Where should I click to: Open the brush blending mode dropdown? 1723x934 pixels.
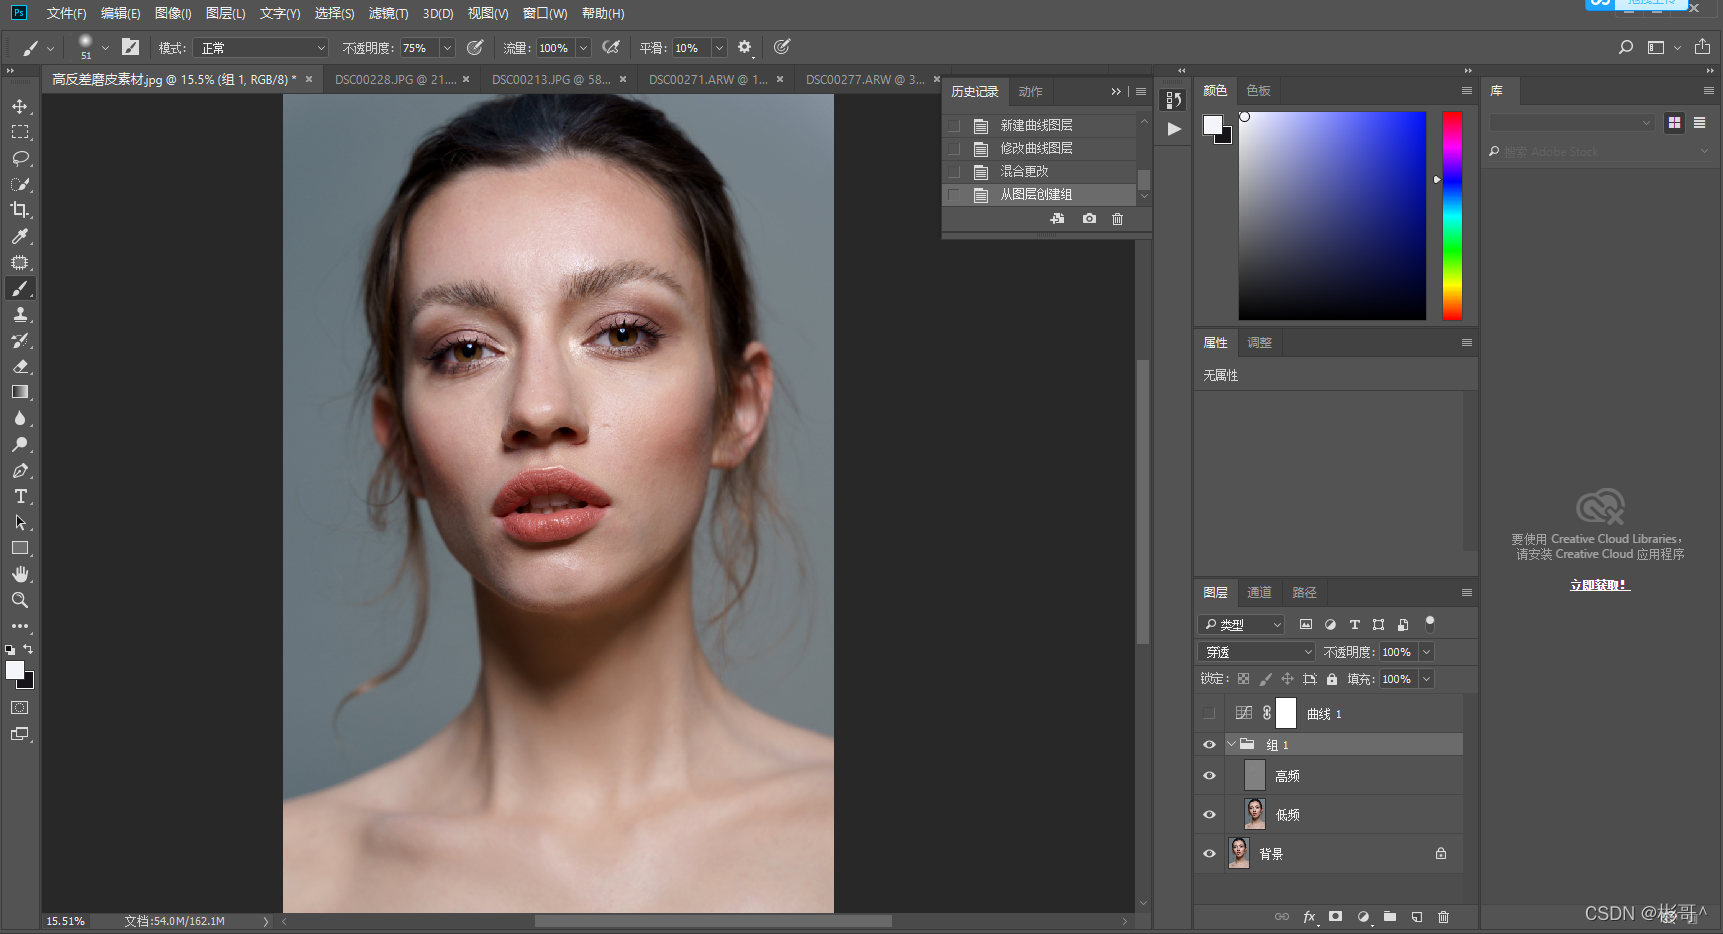coord(262,48)
